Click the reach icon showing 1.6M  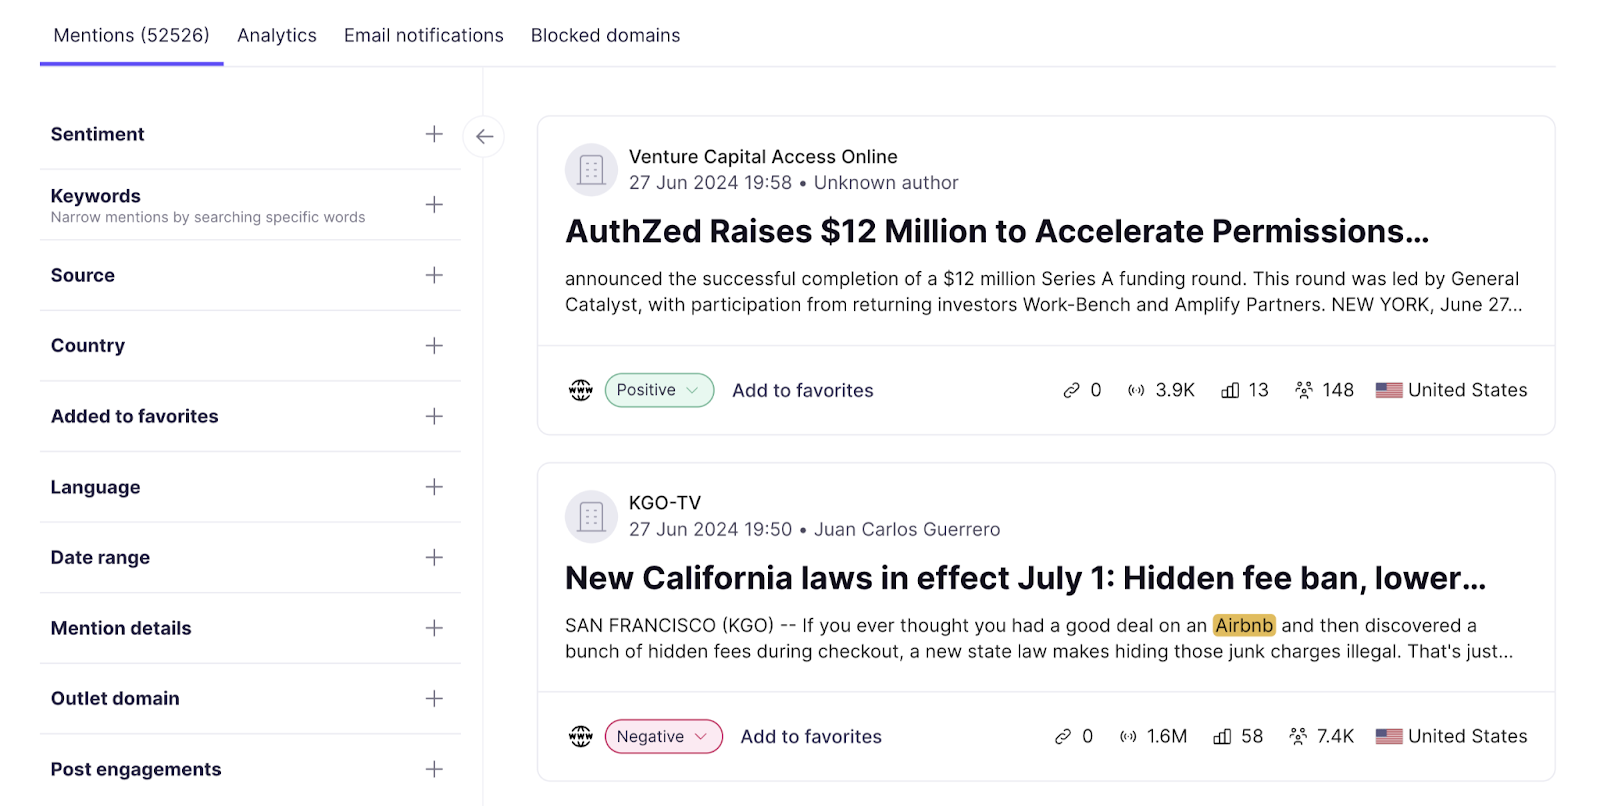(x=1129, y=736)
